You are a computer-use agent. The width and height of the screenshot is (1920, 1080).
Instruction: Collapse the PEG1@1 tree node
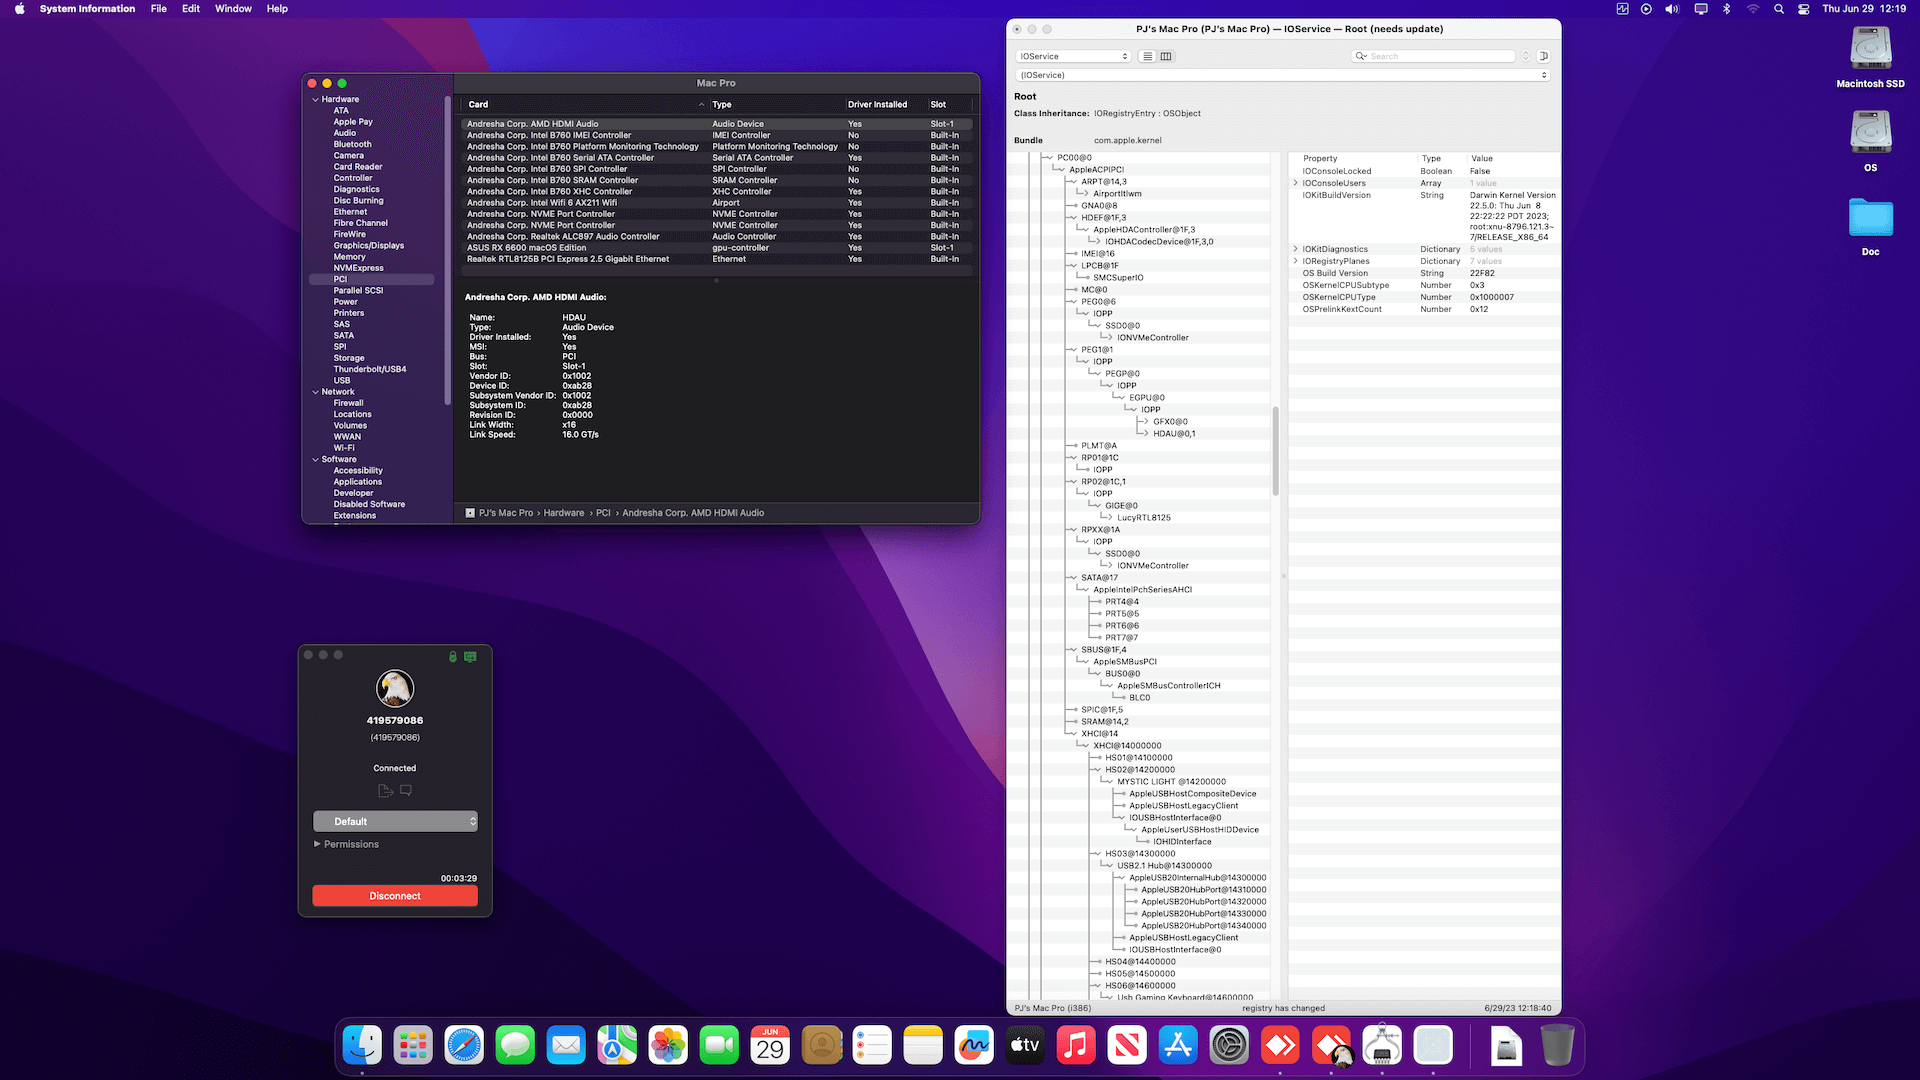click(1073, 350)
